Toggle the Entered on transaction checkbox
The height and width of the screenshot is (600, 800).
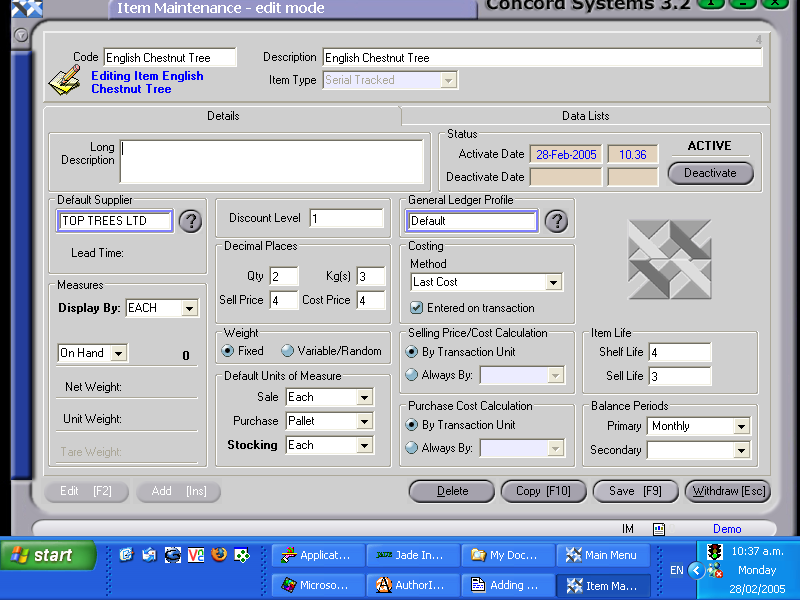(415, 308)
